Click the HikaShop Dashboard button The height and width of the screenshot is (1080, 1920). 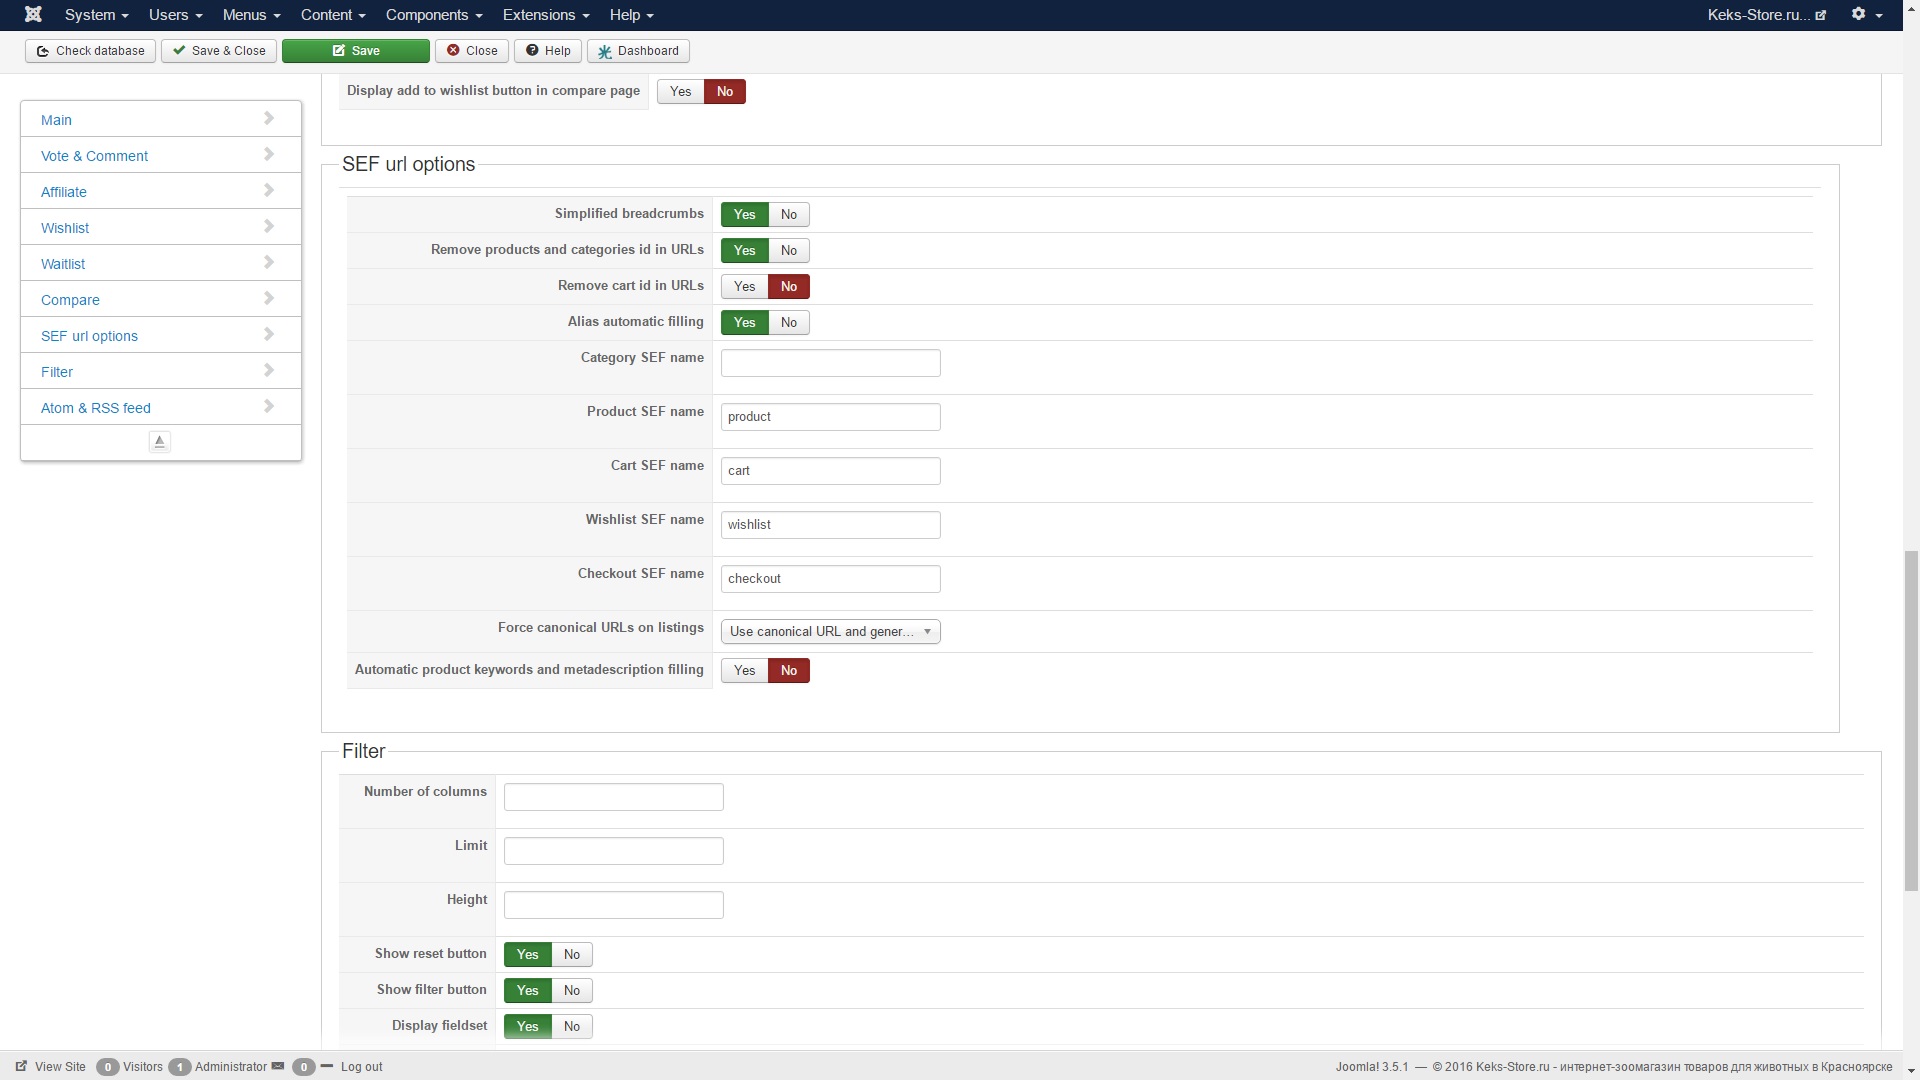click(638, 51)
